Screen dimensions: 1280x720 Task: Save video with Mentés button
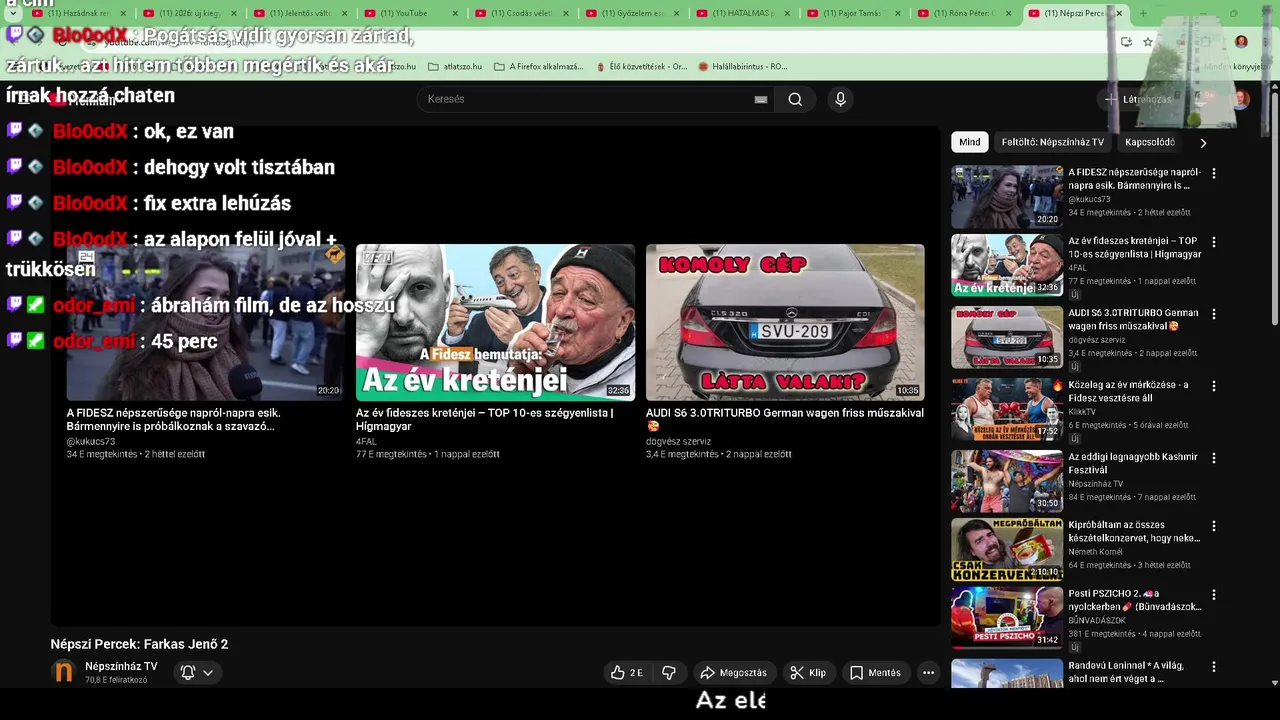pyautogui.click(x=875, y=673)
